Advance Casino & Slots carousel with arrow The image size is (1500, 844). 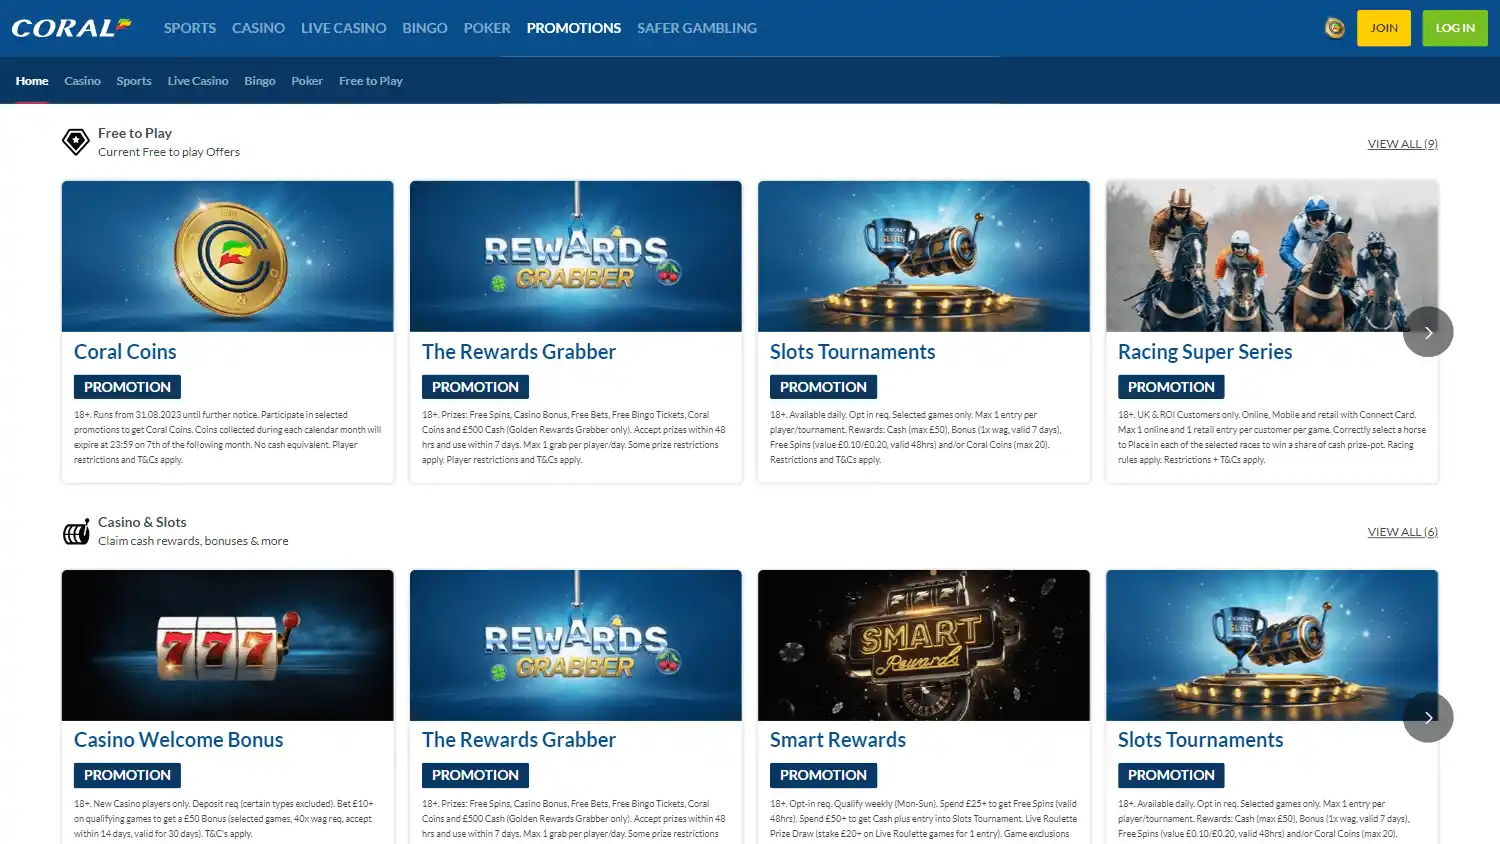pyautogui.click(x=1428, y=717)
